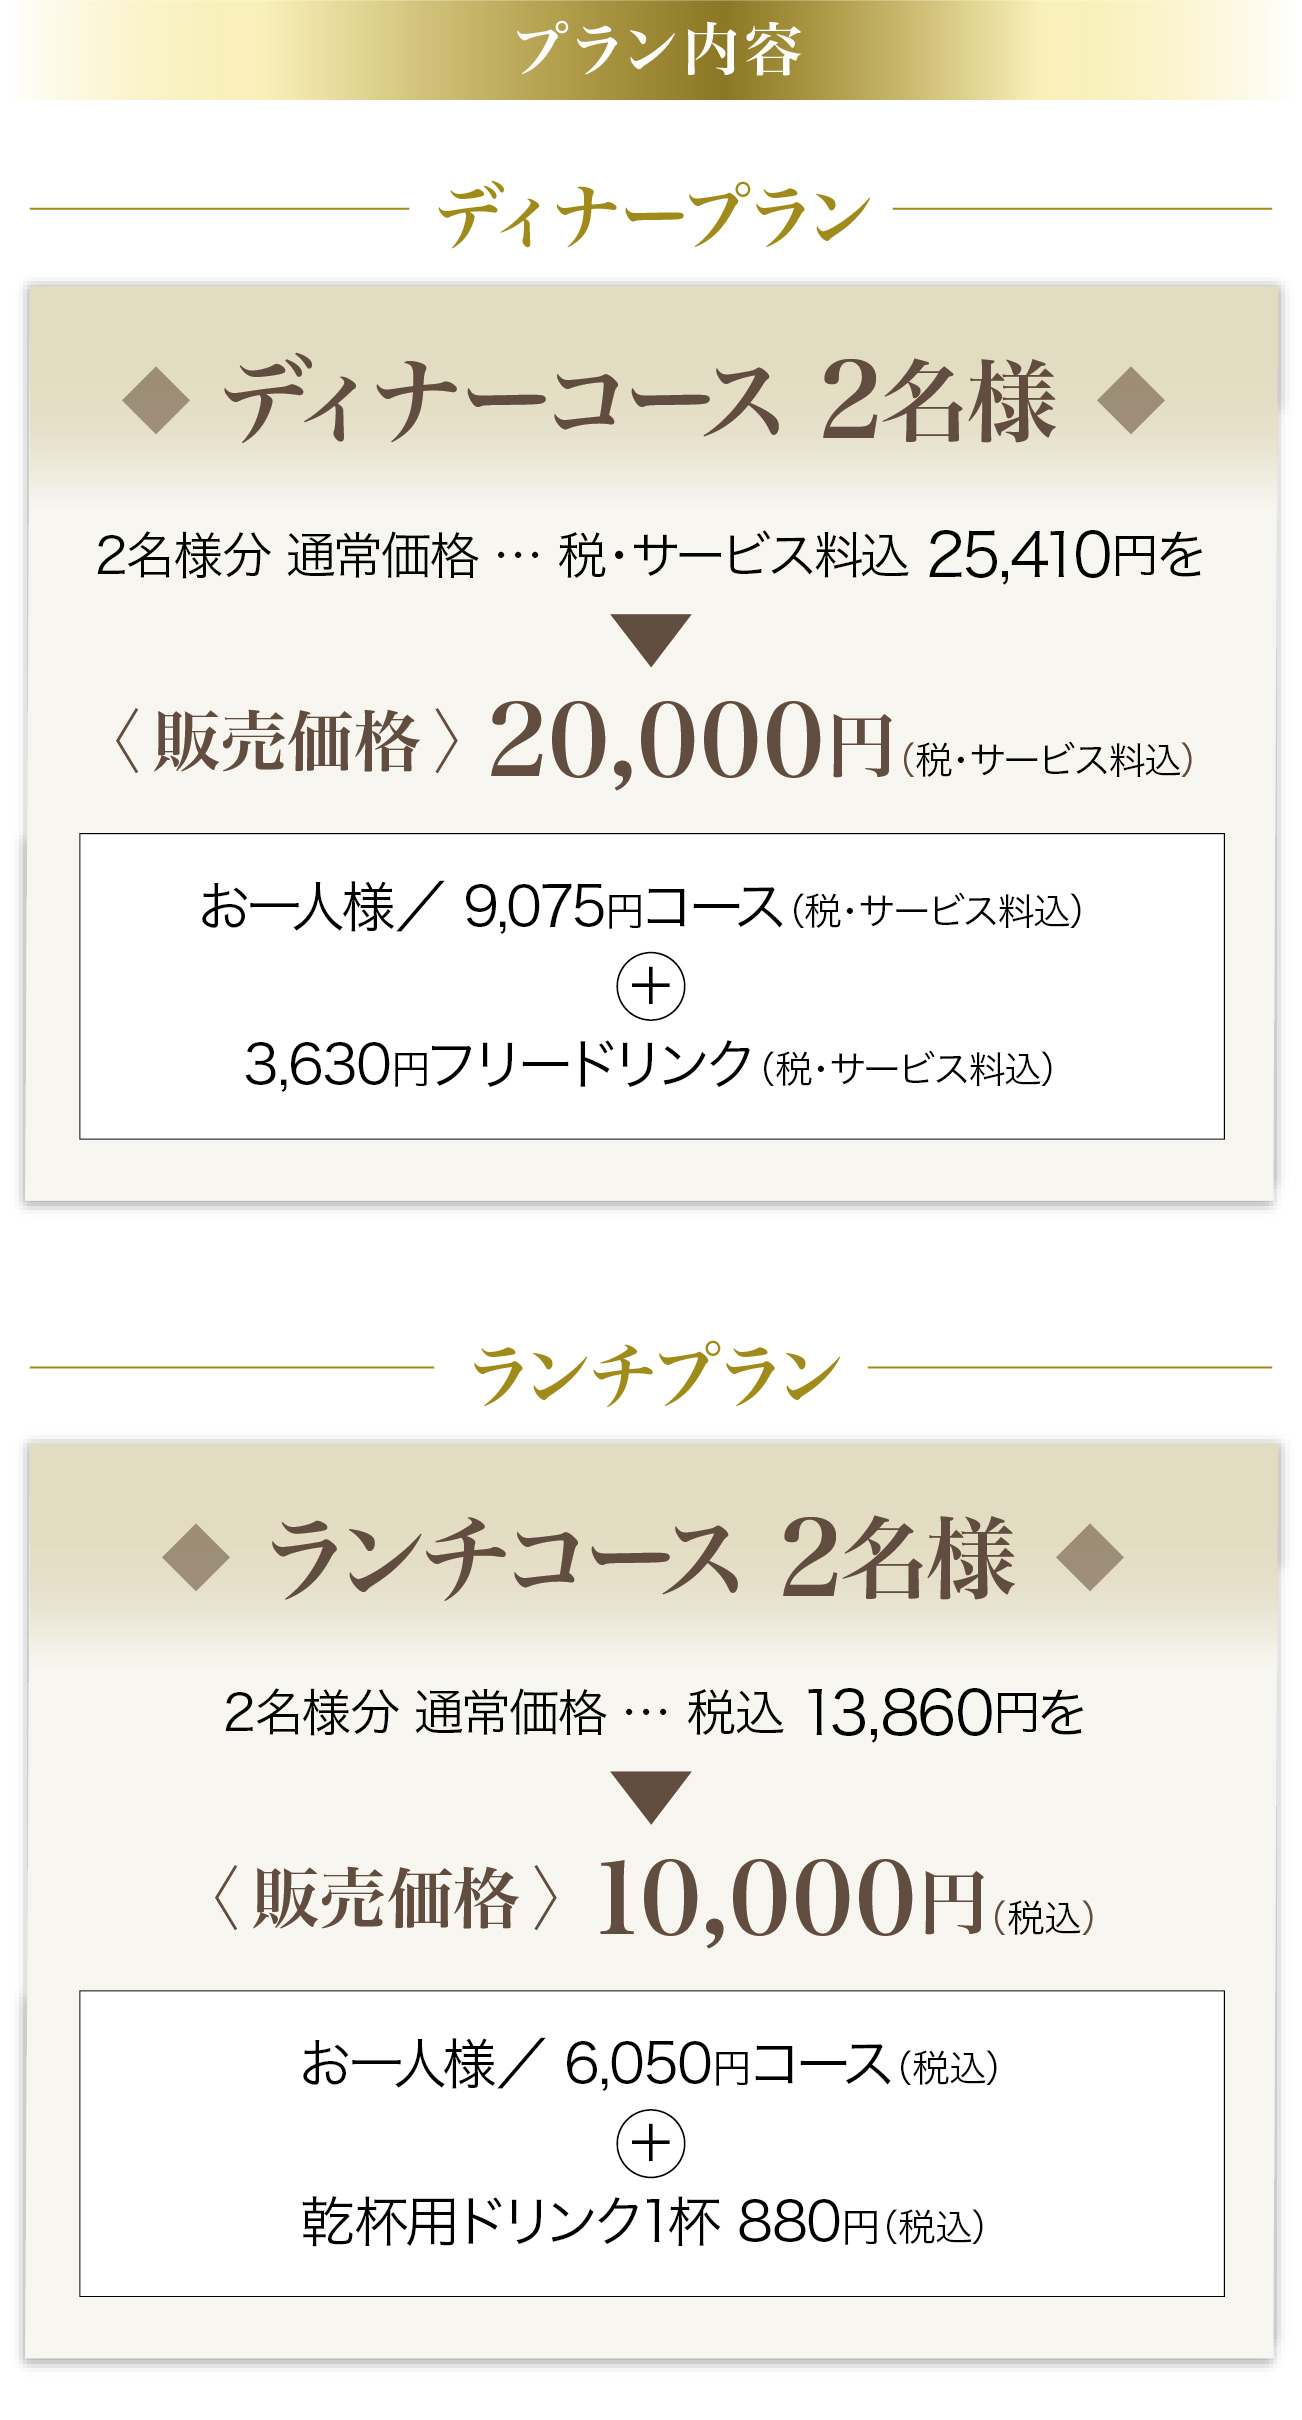
Task: Click the plus circle in lunch plan box
Action: pos(651,2143)
